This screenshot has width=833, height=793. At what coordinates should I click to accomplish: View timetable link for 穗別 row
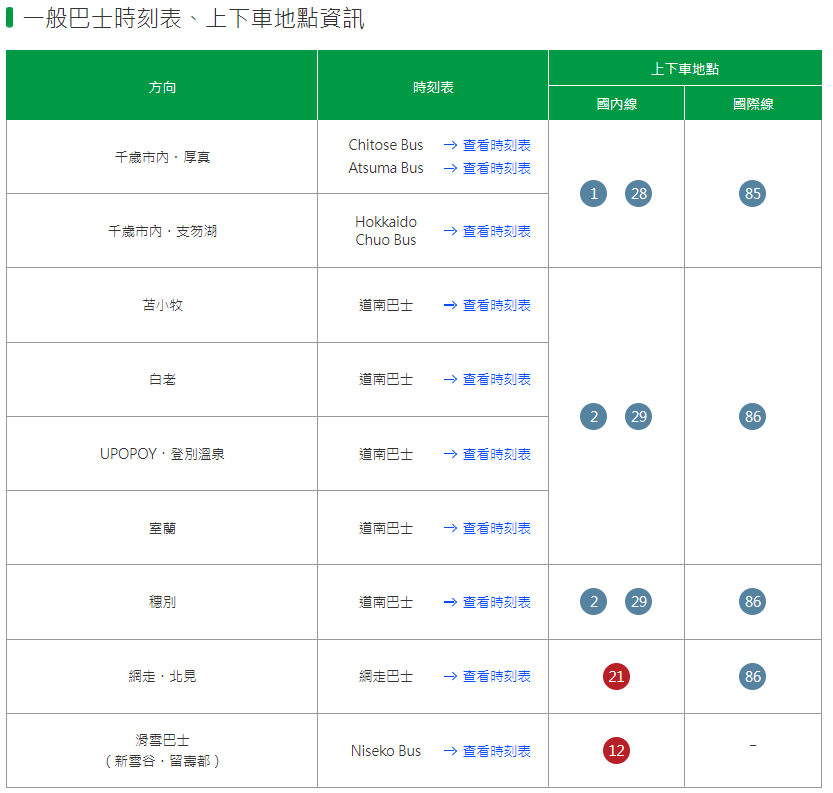point(487,603)
